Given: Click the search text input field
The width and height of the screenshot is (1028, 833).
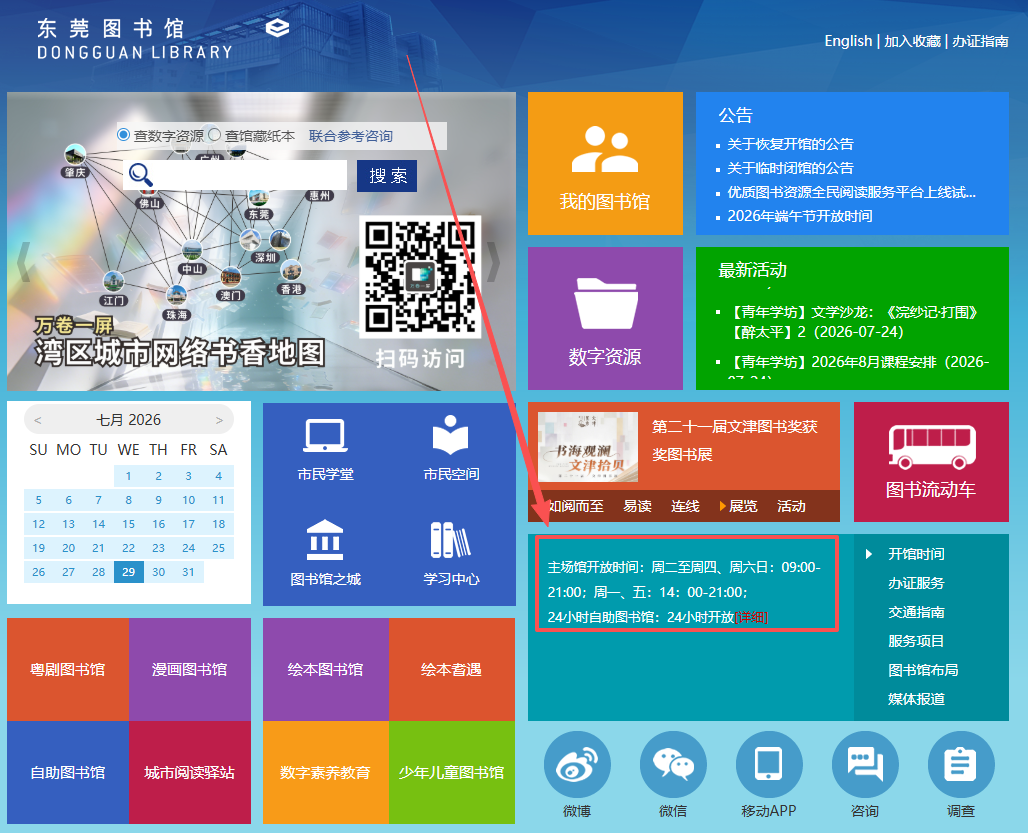Looking at the screenshot, I should [x=235, y=175].
